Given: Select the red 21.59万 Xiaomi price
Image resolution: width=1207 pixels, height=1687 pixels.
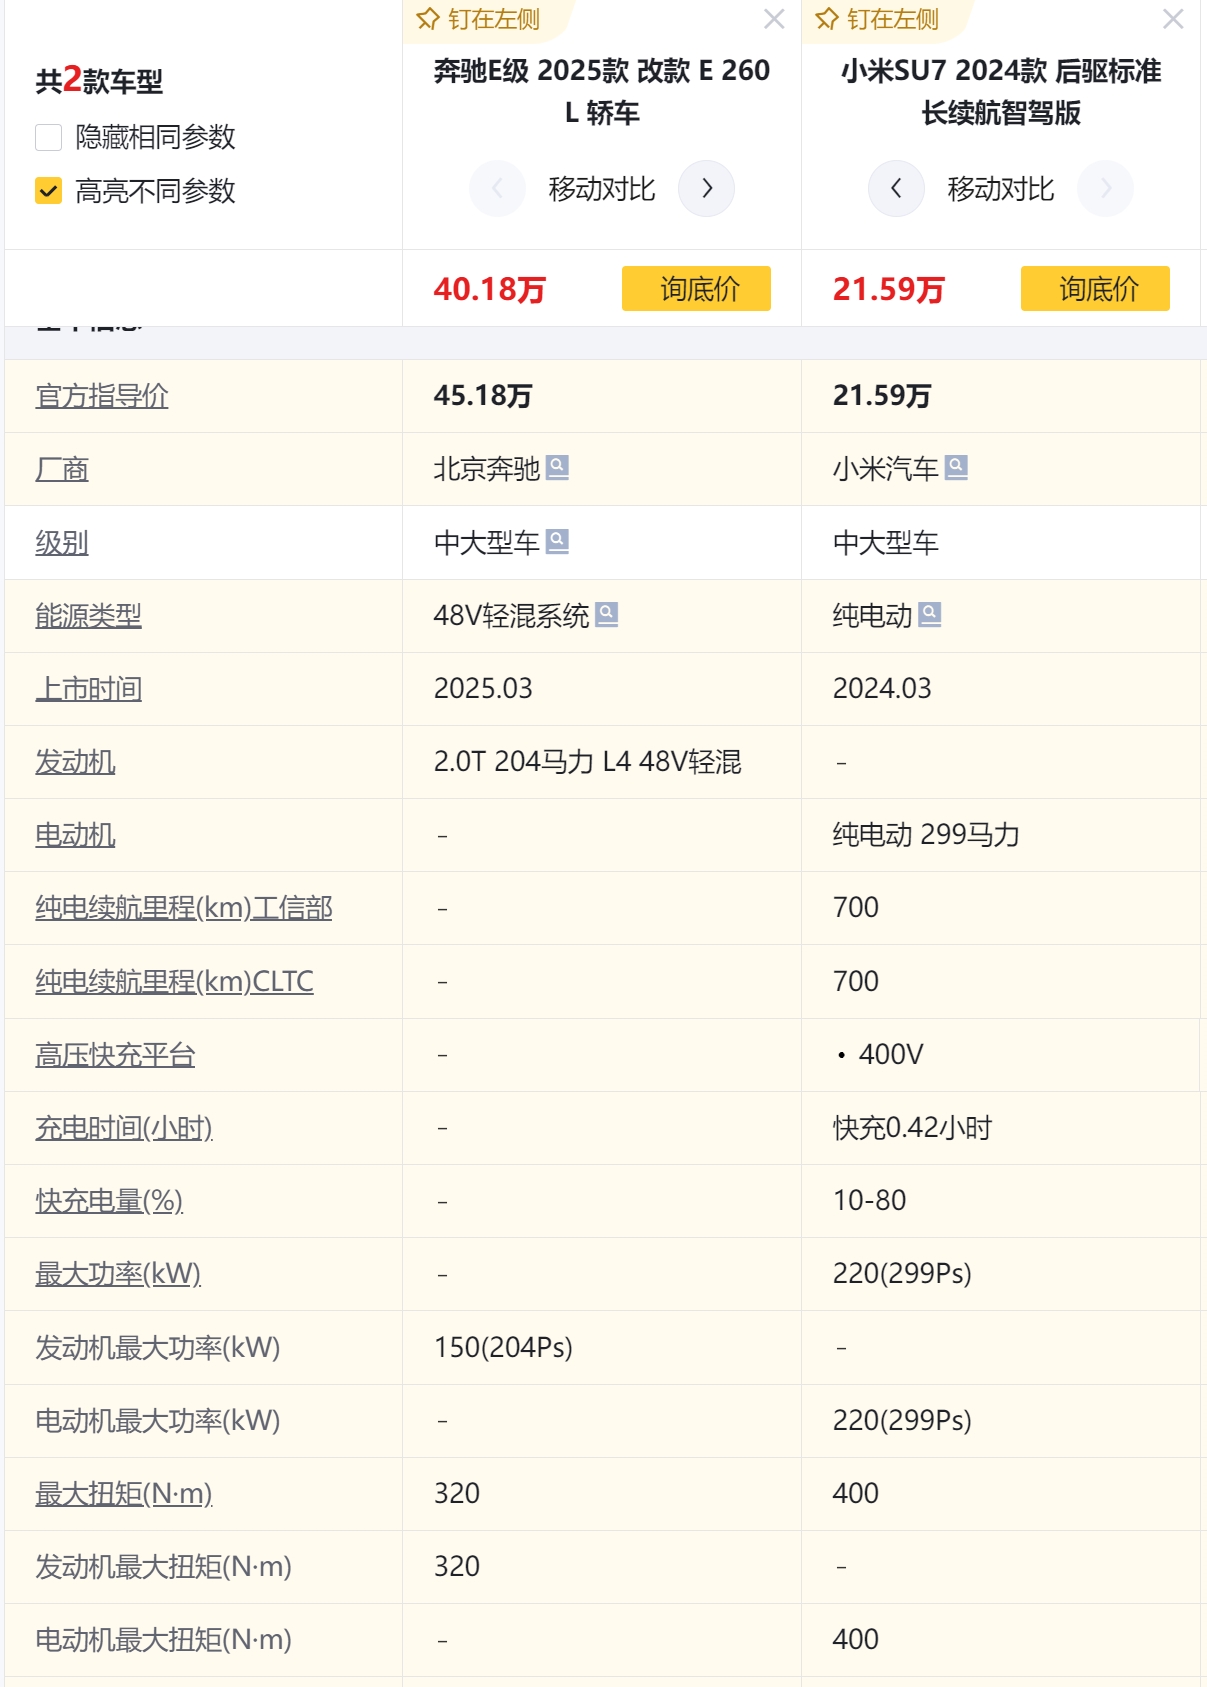Looking at the screenshot, I should pyautogui.click(x=889, y=290).
